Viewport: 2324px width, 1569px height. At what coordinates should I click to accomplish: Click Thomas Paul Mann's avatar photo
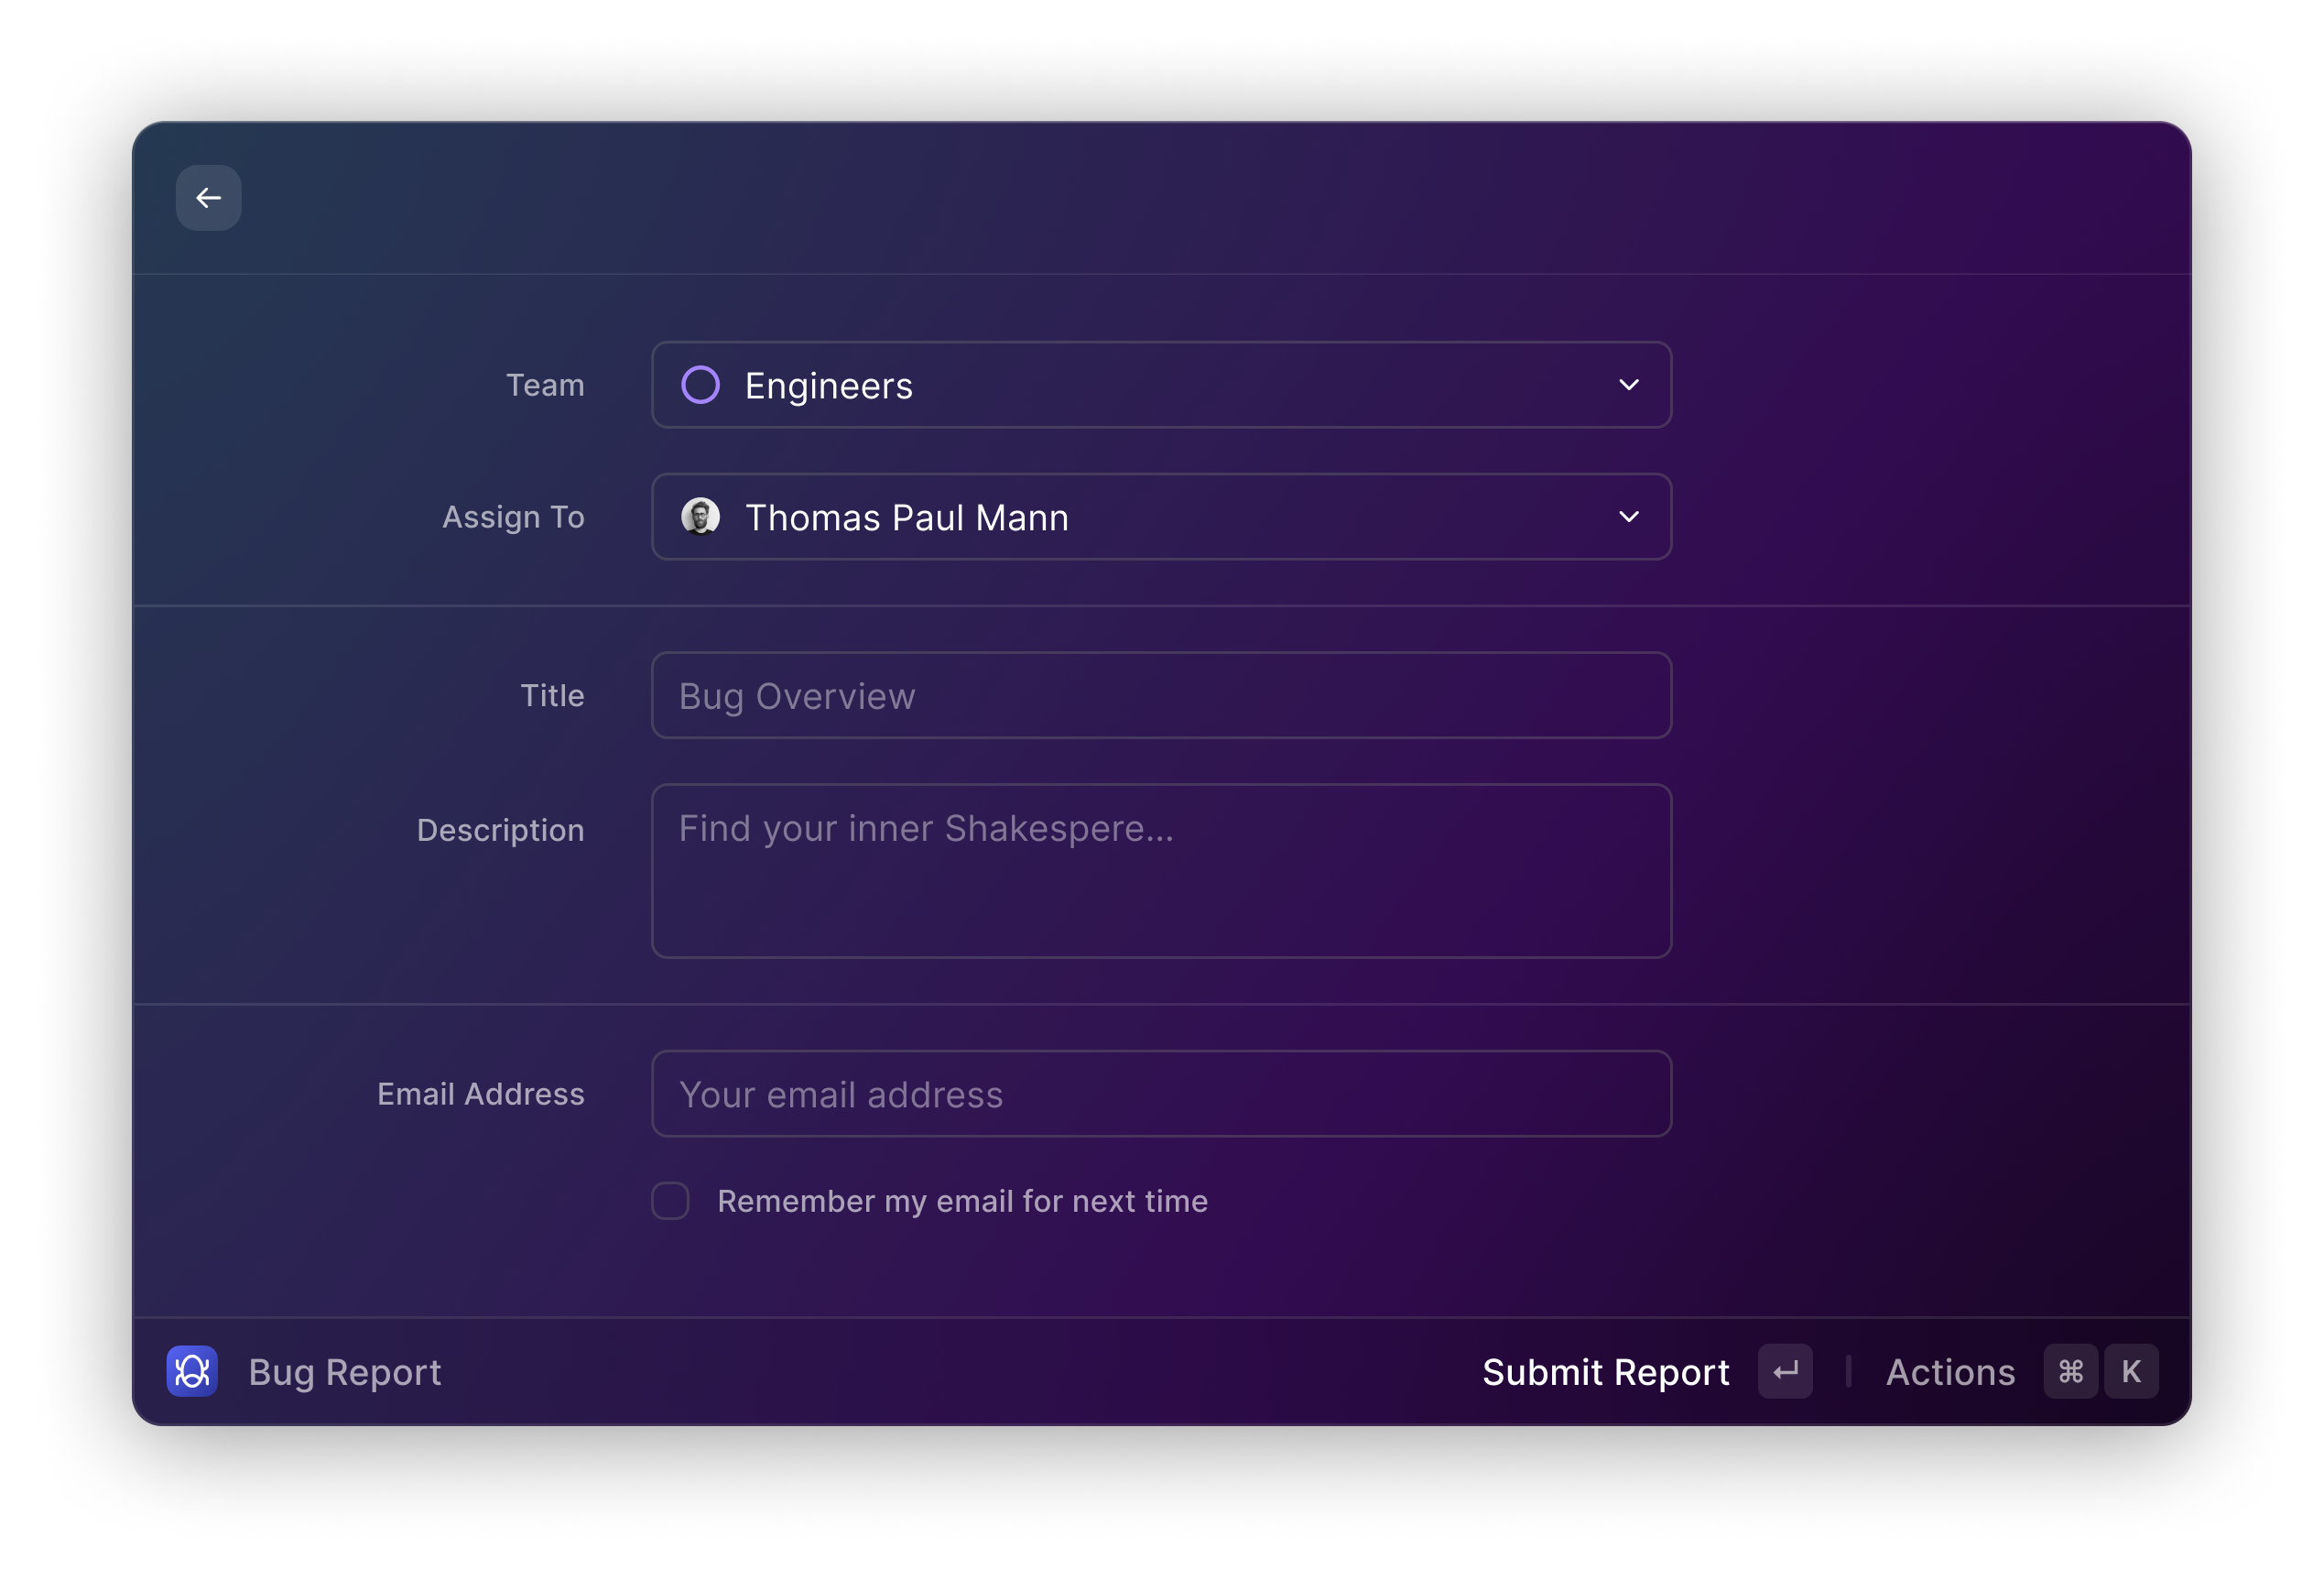tap(700, 517)
